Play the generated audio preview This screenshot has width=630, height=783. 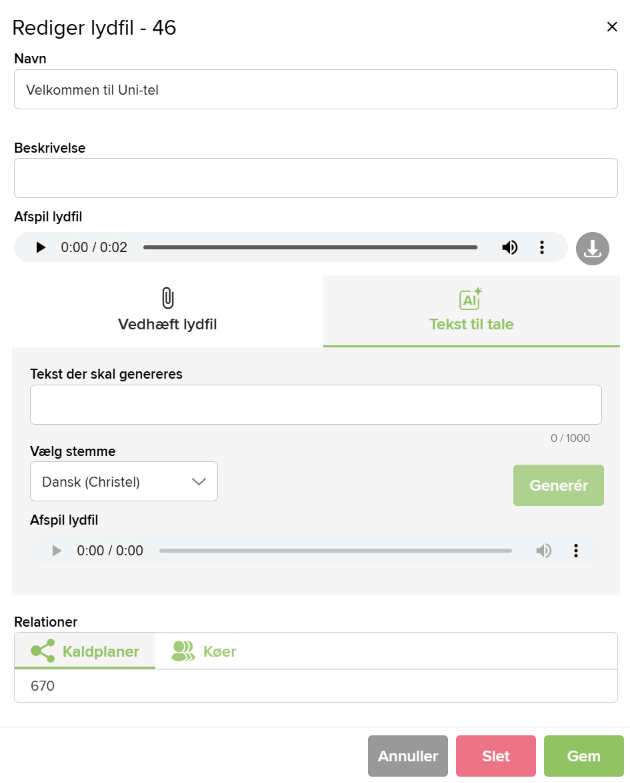(57, 550)
